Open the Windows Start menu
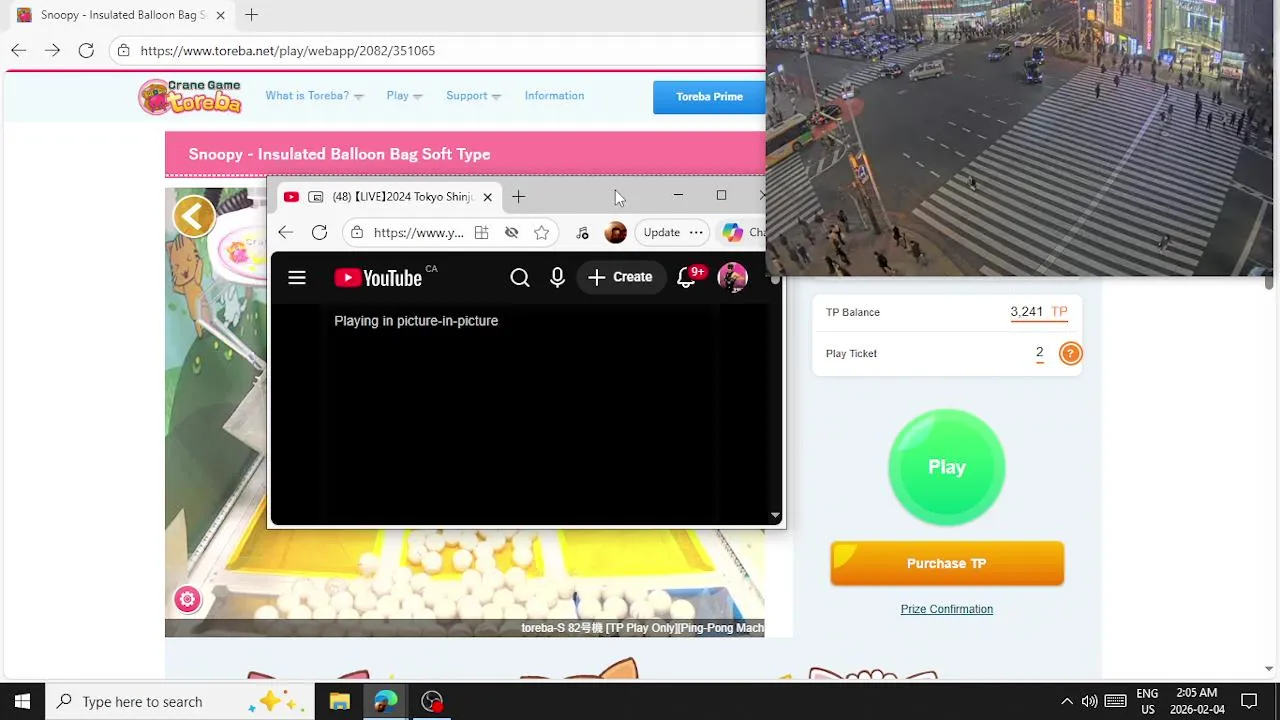The height and width of the screenshot is (720, 1280). tap(22, 701)
